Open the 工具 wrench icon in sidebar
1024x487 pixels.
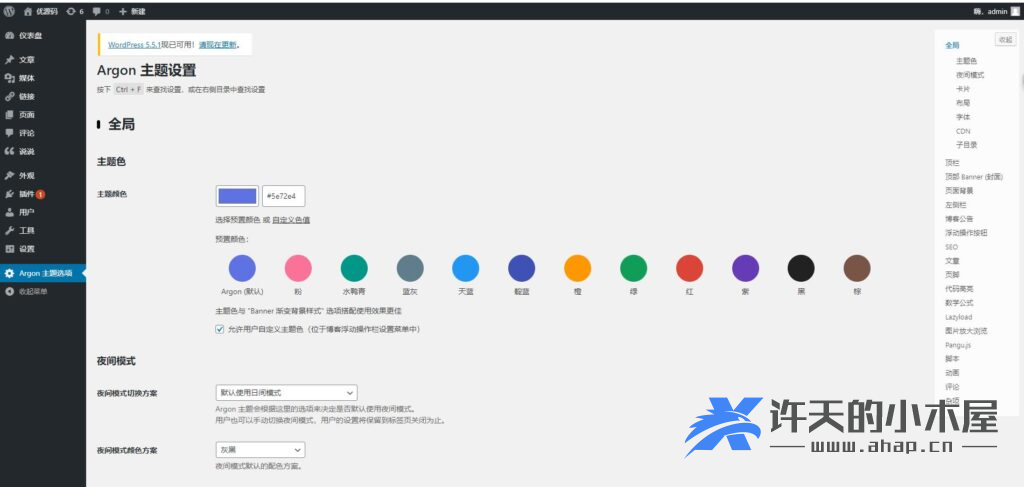[x=9, y=230]
